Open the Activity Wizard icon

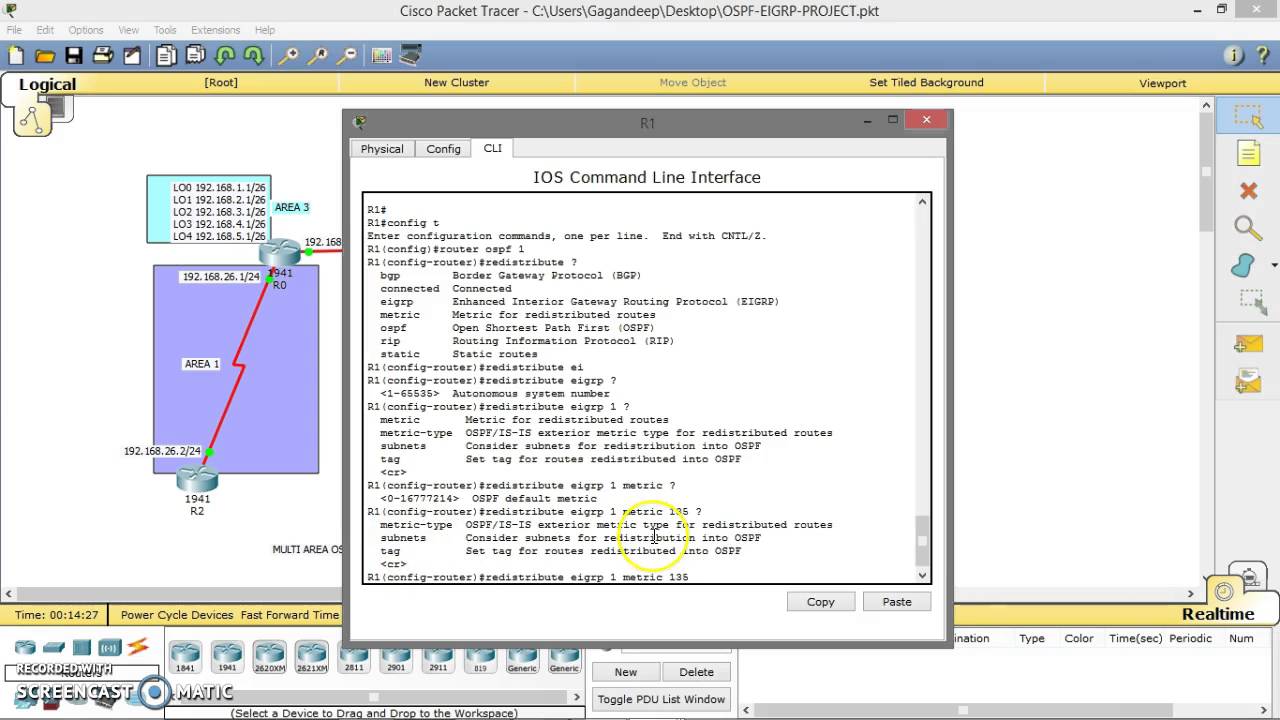(132, 56)
